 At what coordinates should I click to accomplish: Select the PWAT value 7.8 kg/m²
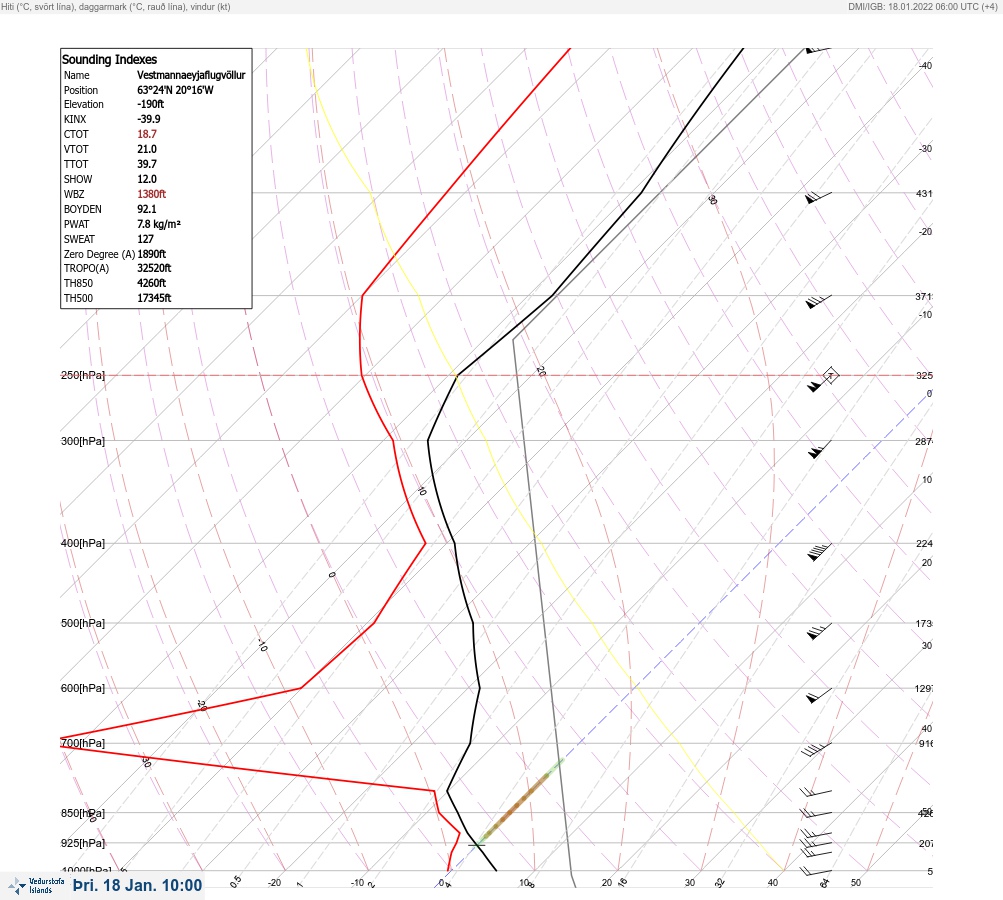(x=159, y=224)
